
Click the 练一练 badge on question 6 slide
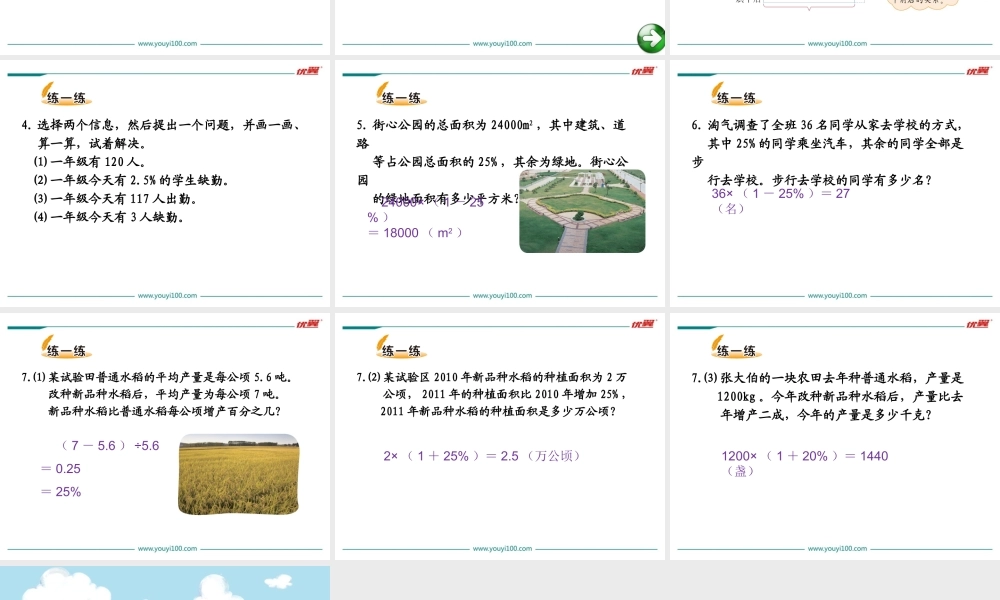(736, 97)
